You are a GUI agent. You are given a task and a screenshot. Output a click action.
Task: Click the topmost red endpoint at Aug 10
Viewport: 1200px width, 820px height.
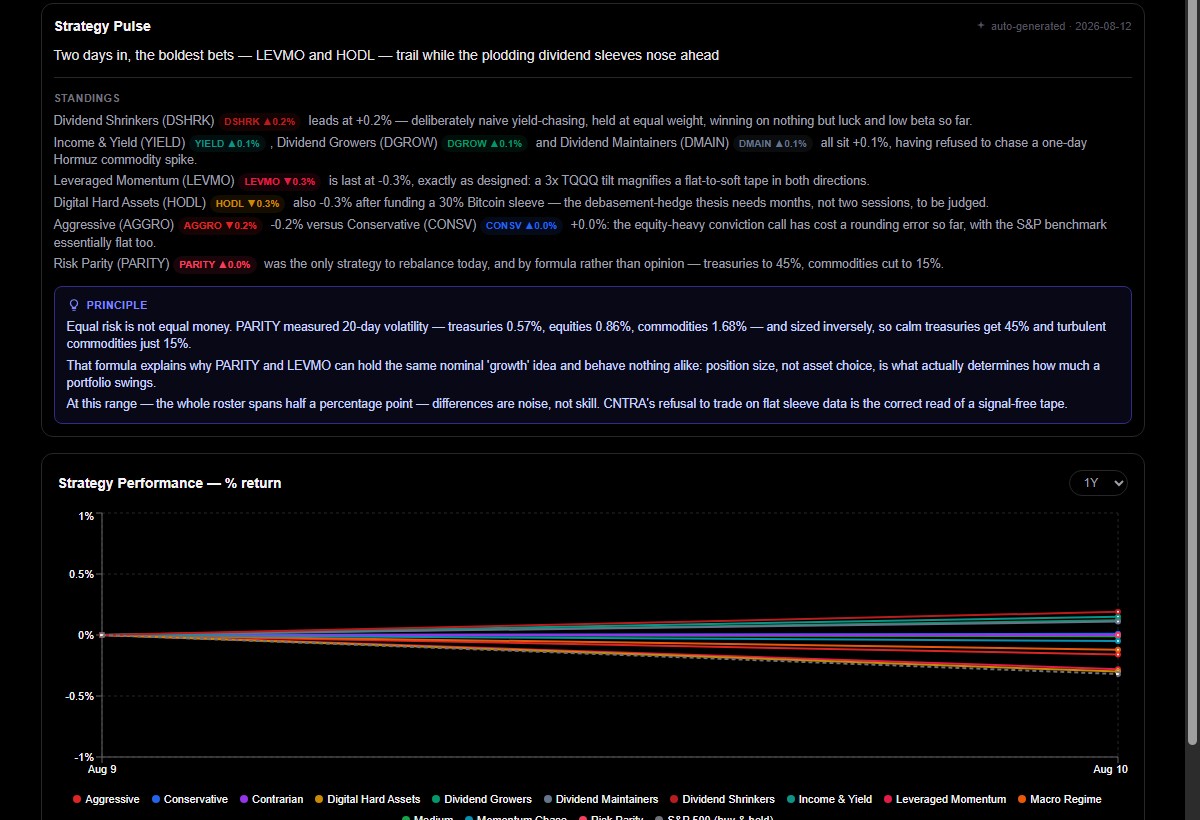coord(1118,612)
